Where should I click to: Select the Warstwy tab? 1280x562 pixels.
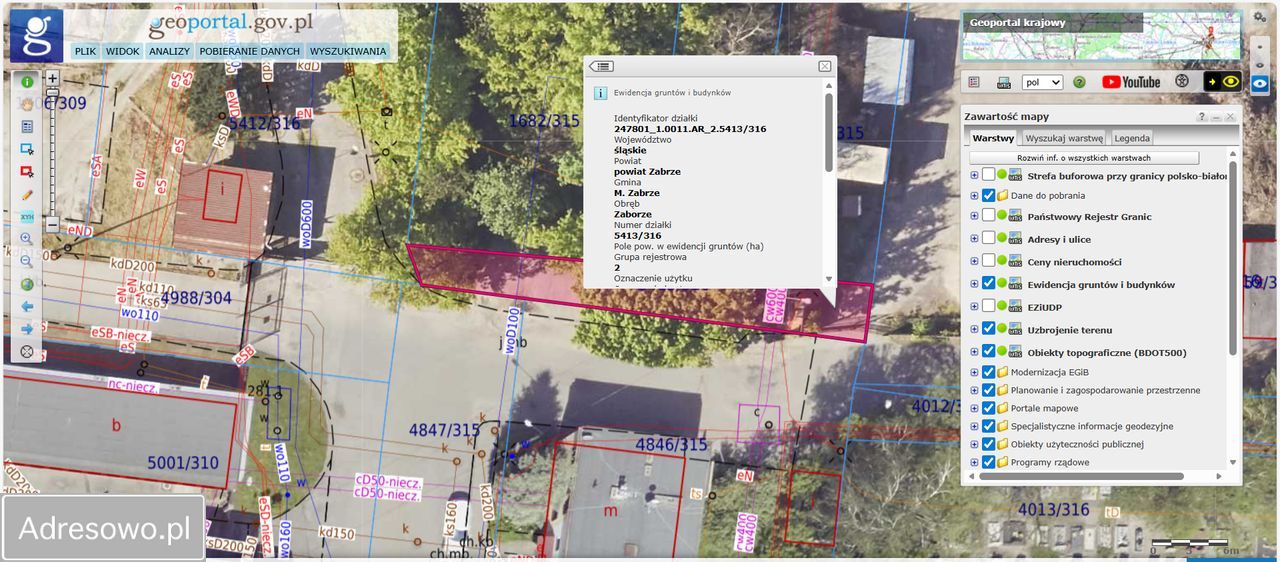[993, 138]
